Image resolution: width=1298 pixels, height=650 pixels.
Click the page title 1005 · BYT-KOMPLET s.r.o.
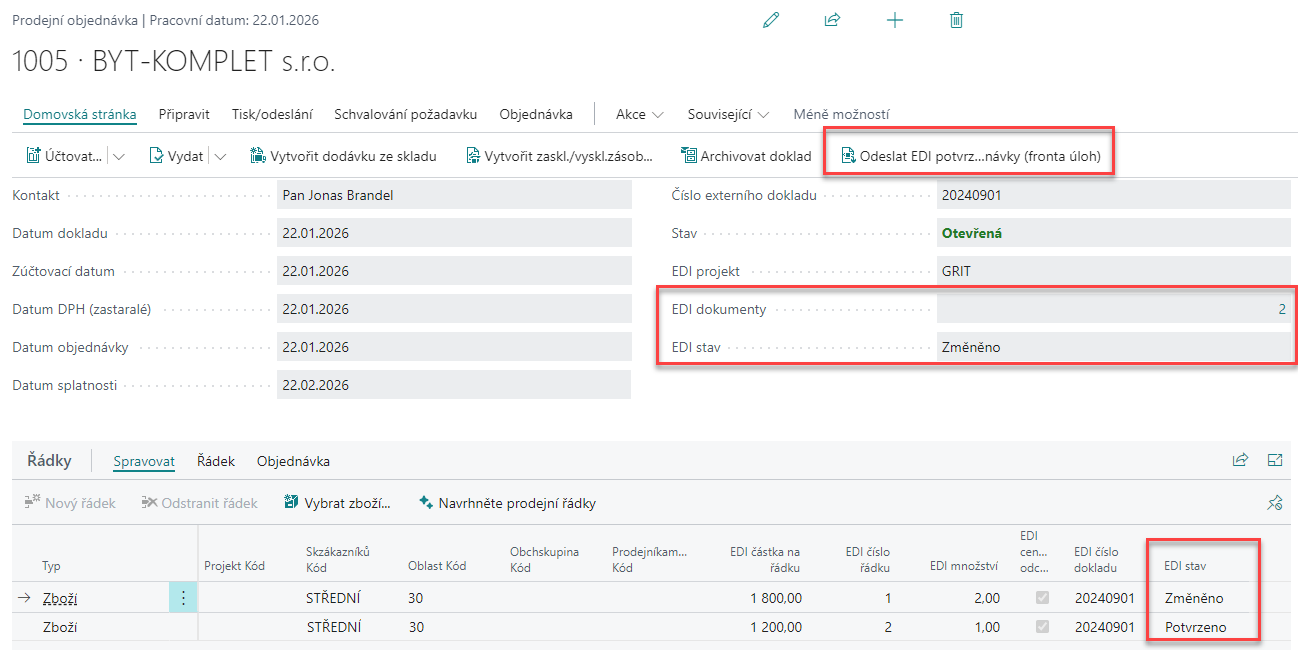(x=174, y=62)
